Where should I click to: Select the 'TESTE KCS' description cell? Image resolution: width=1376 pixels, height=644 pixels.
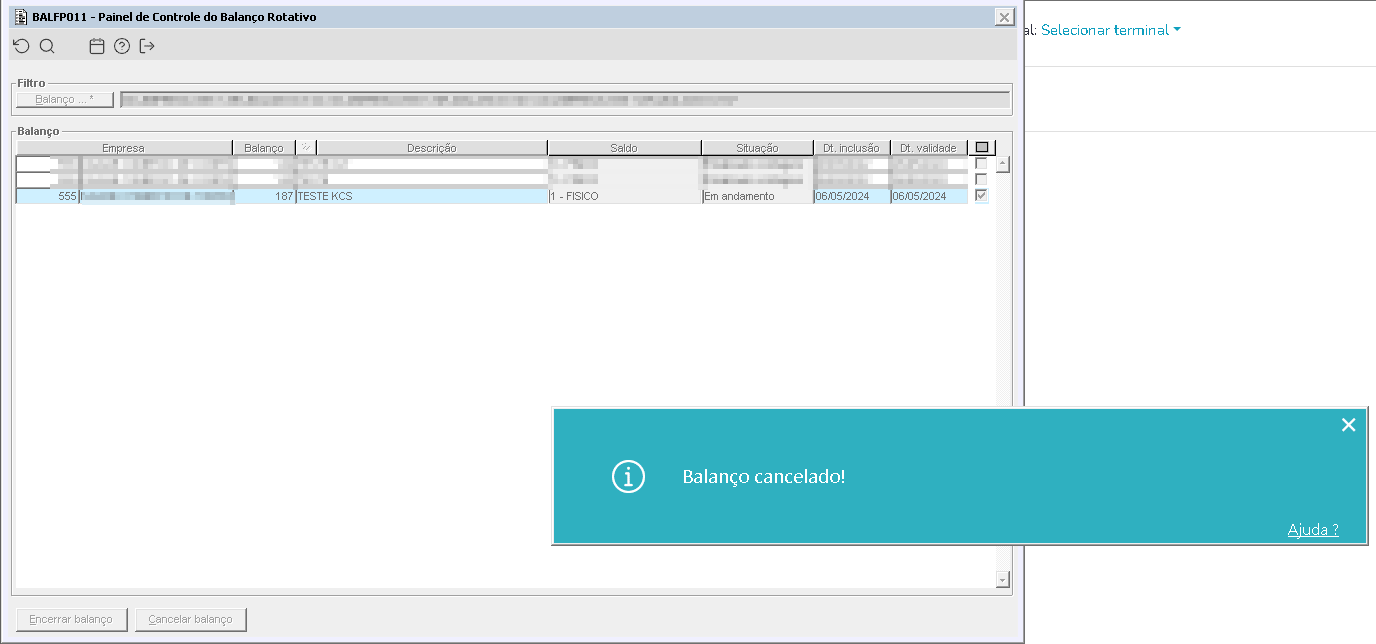tap(421, 196)
